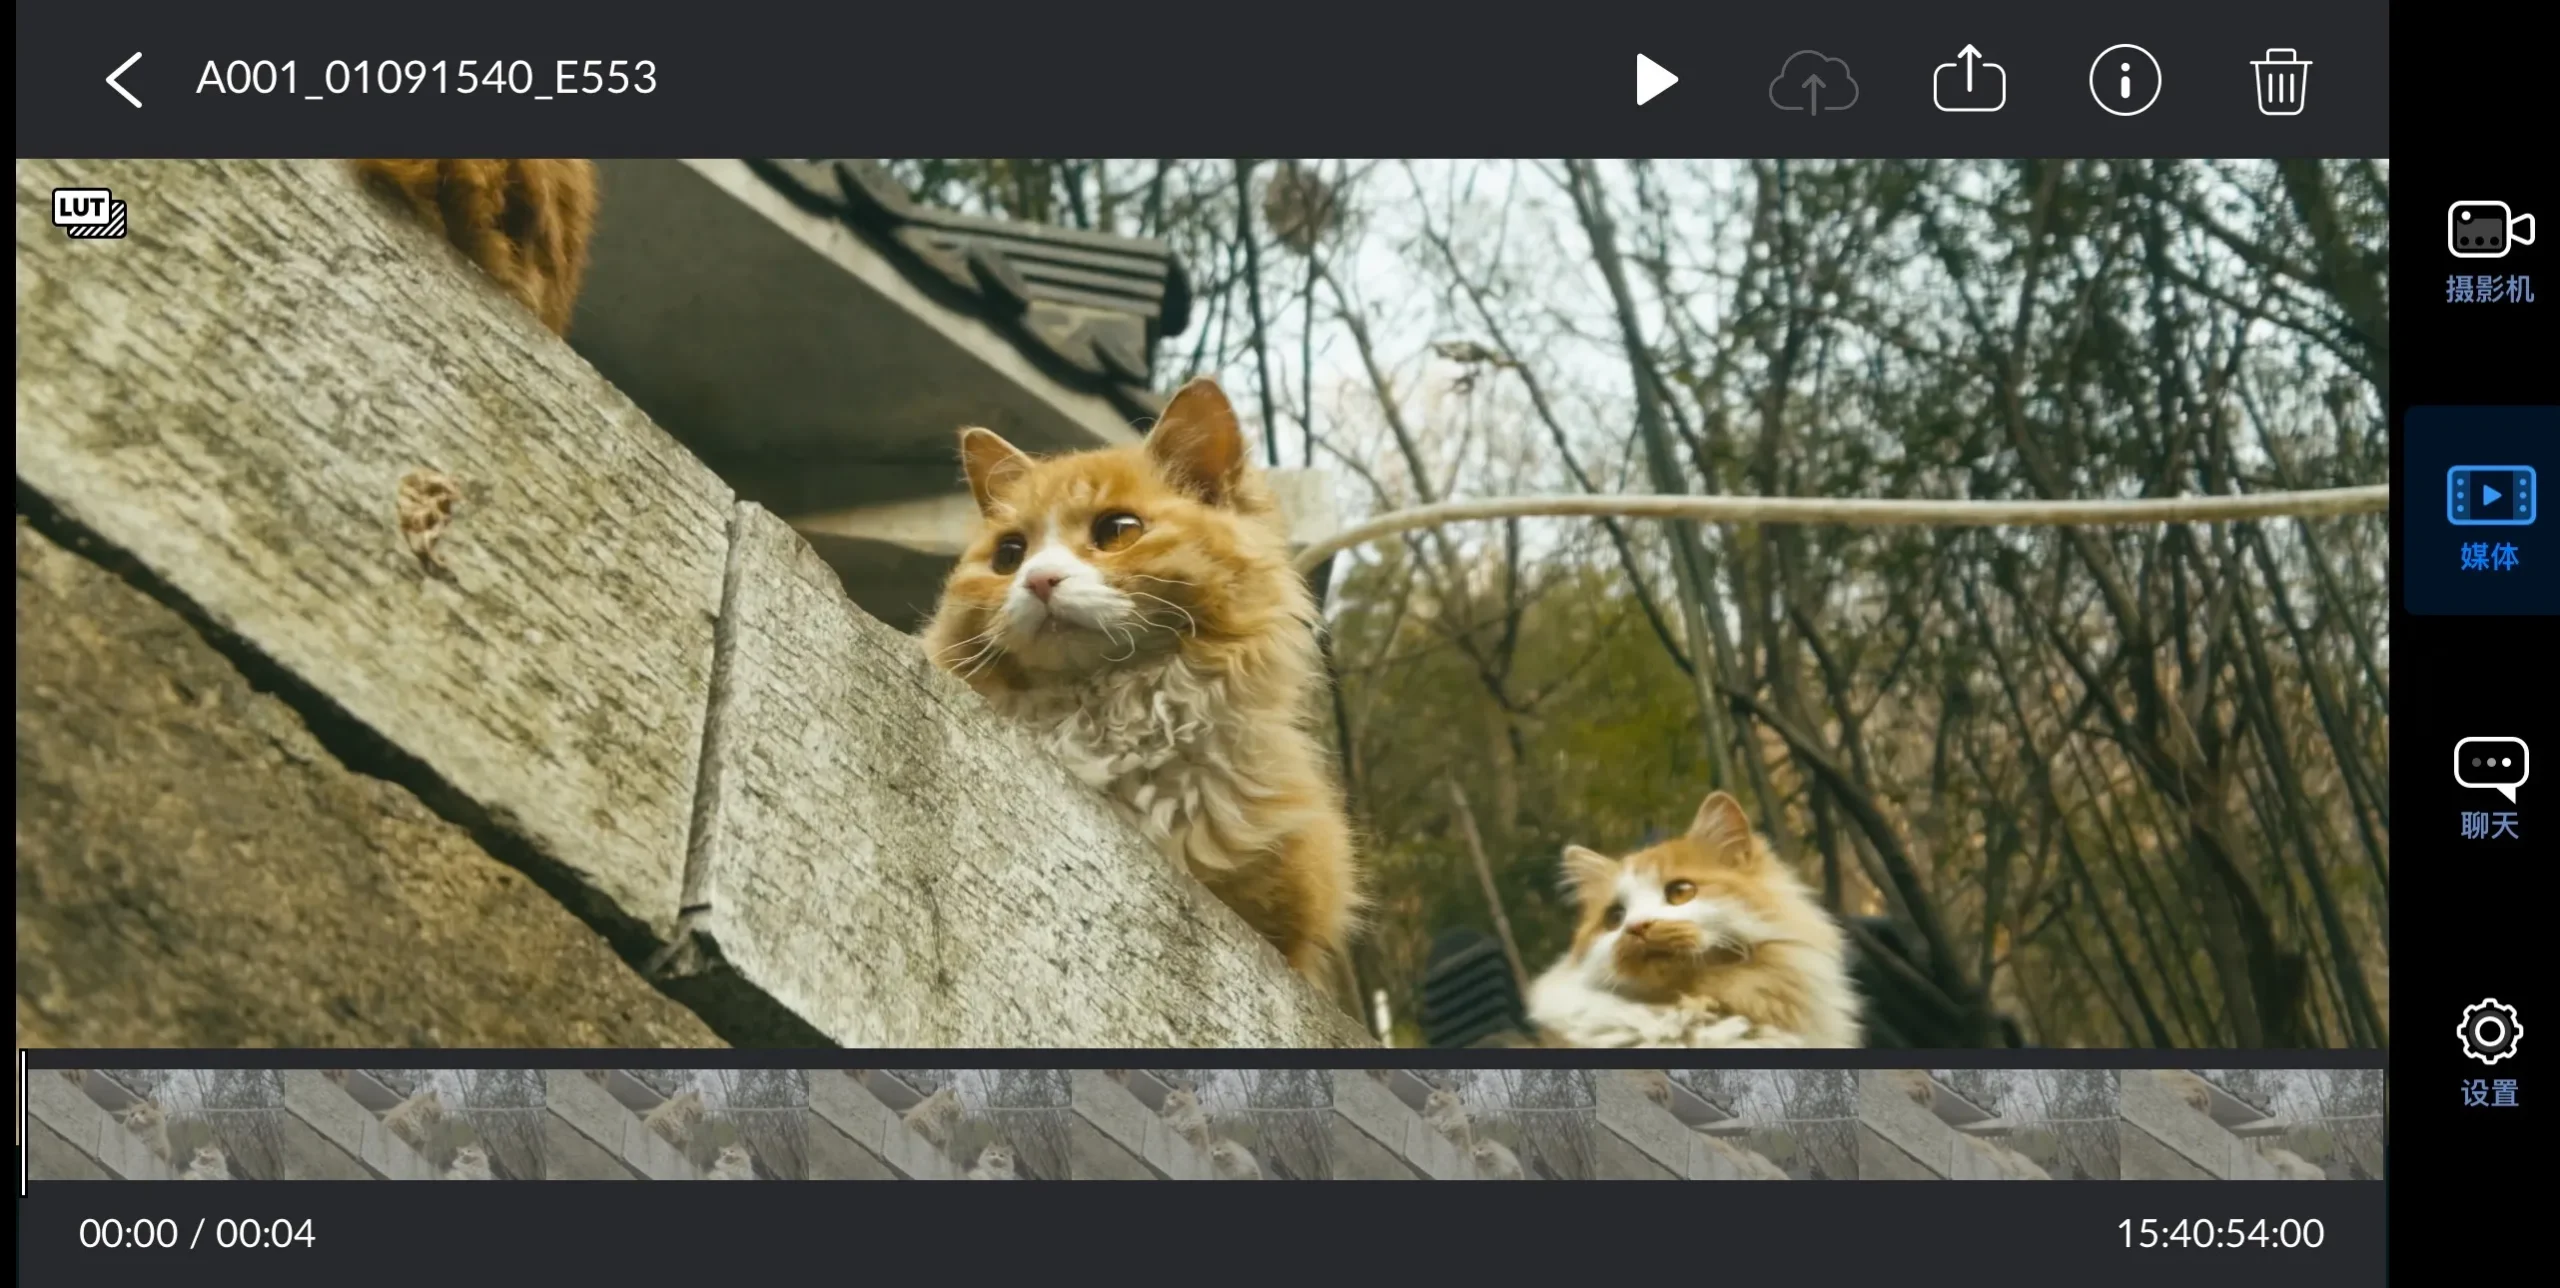Viewport: 2560px width, 1288px height.
Task: Click the first filmstrip thumbnail
Action: point(156,1124)
